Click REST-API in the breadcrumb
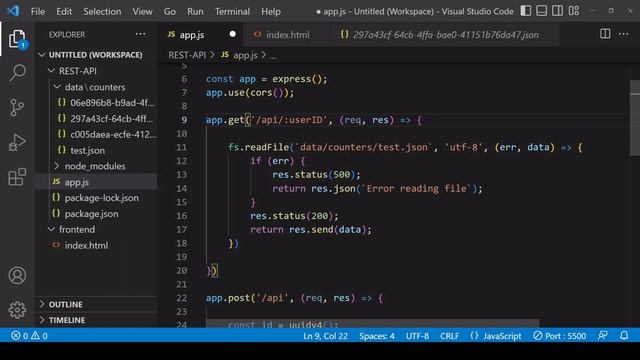 (187, 55)
